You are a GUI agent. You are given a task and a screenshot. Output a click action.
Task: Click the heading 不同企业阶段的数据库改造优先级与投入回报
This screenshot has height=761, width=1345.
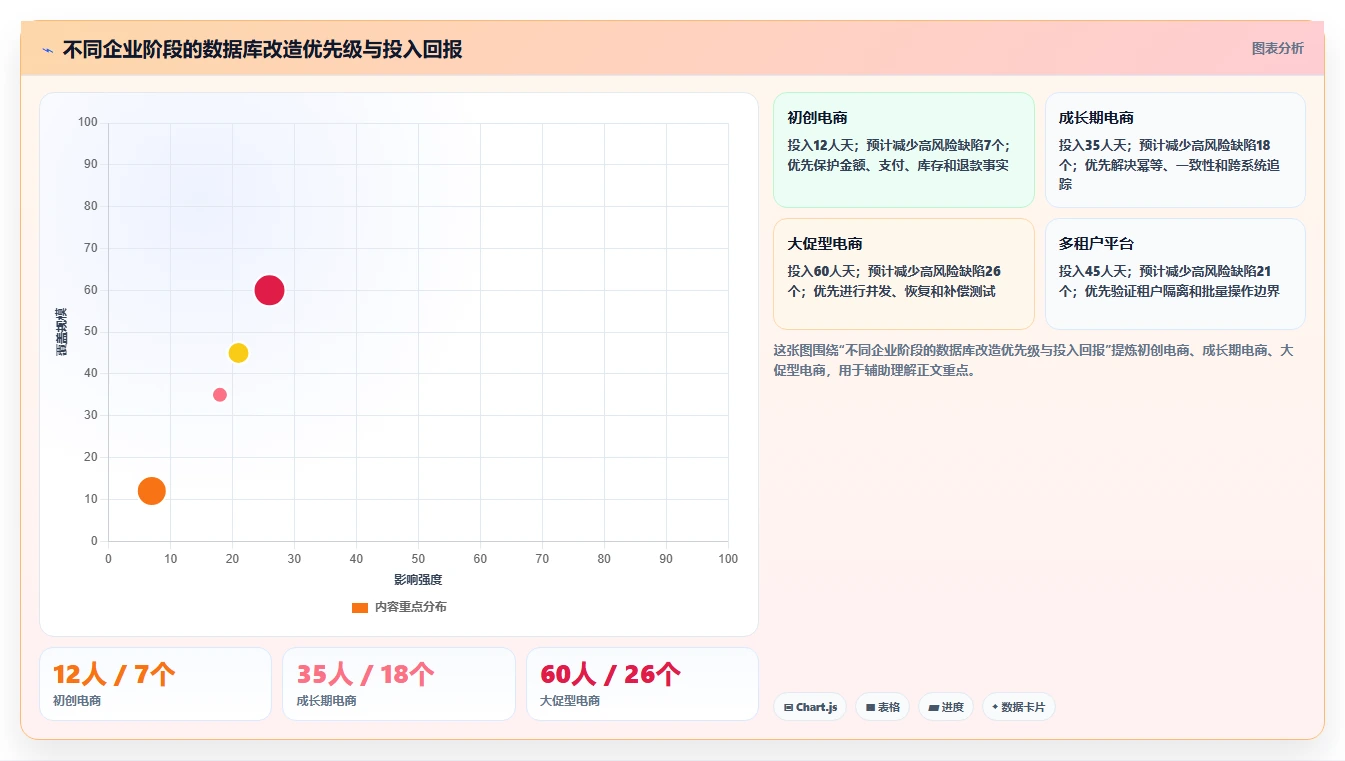tap(263, 50)
